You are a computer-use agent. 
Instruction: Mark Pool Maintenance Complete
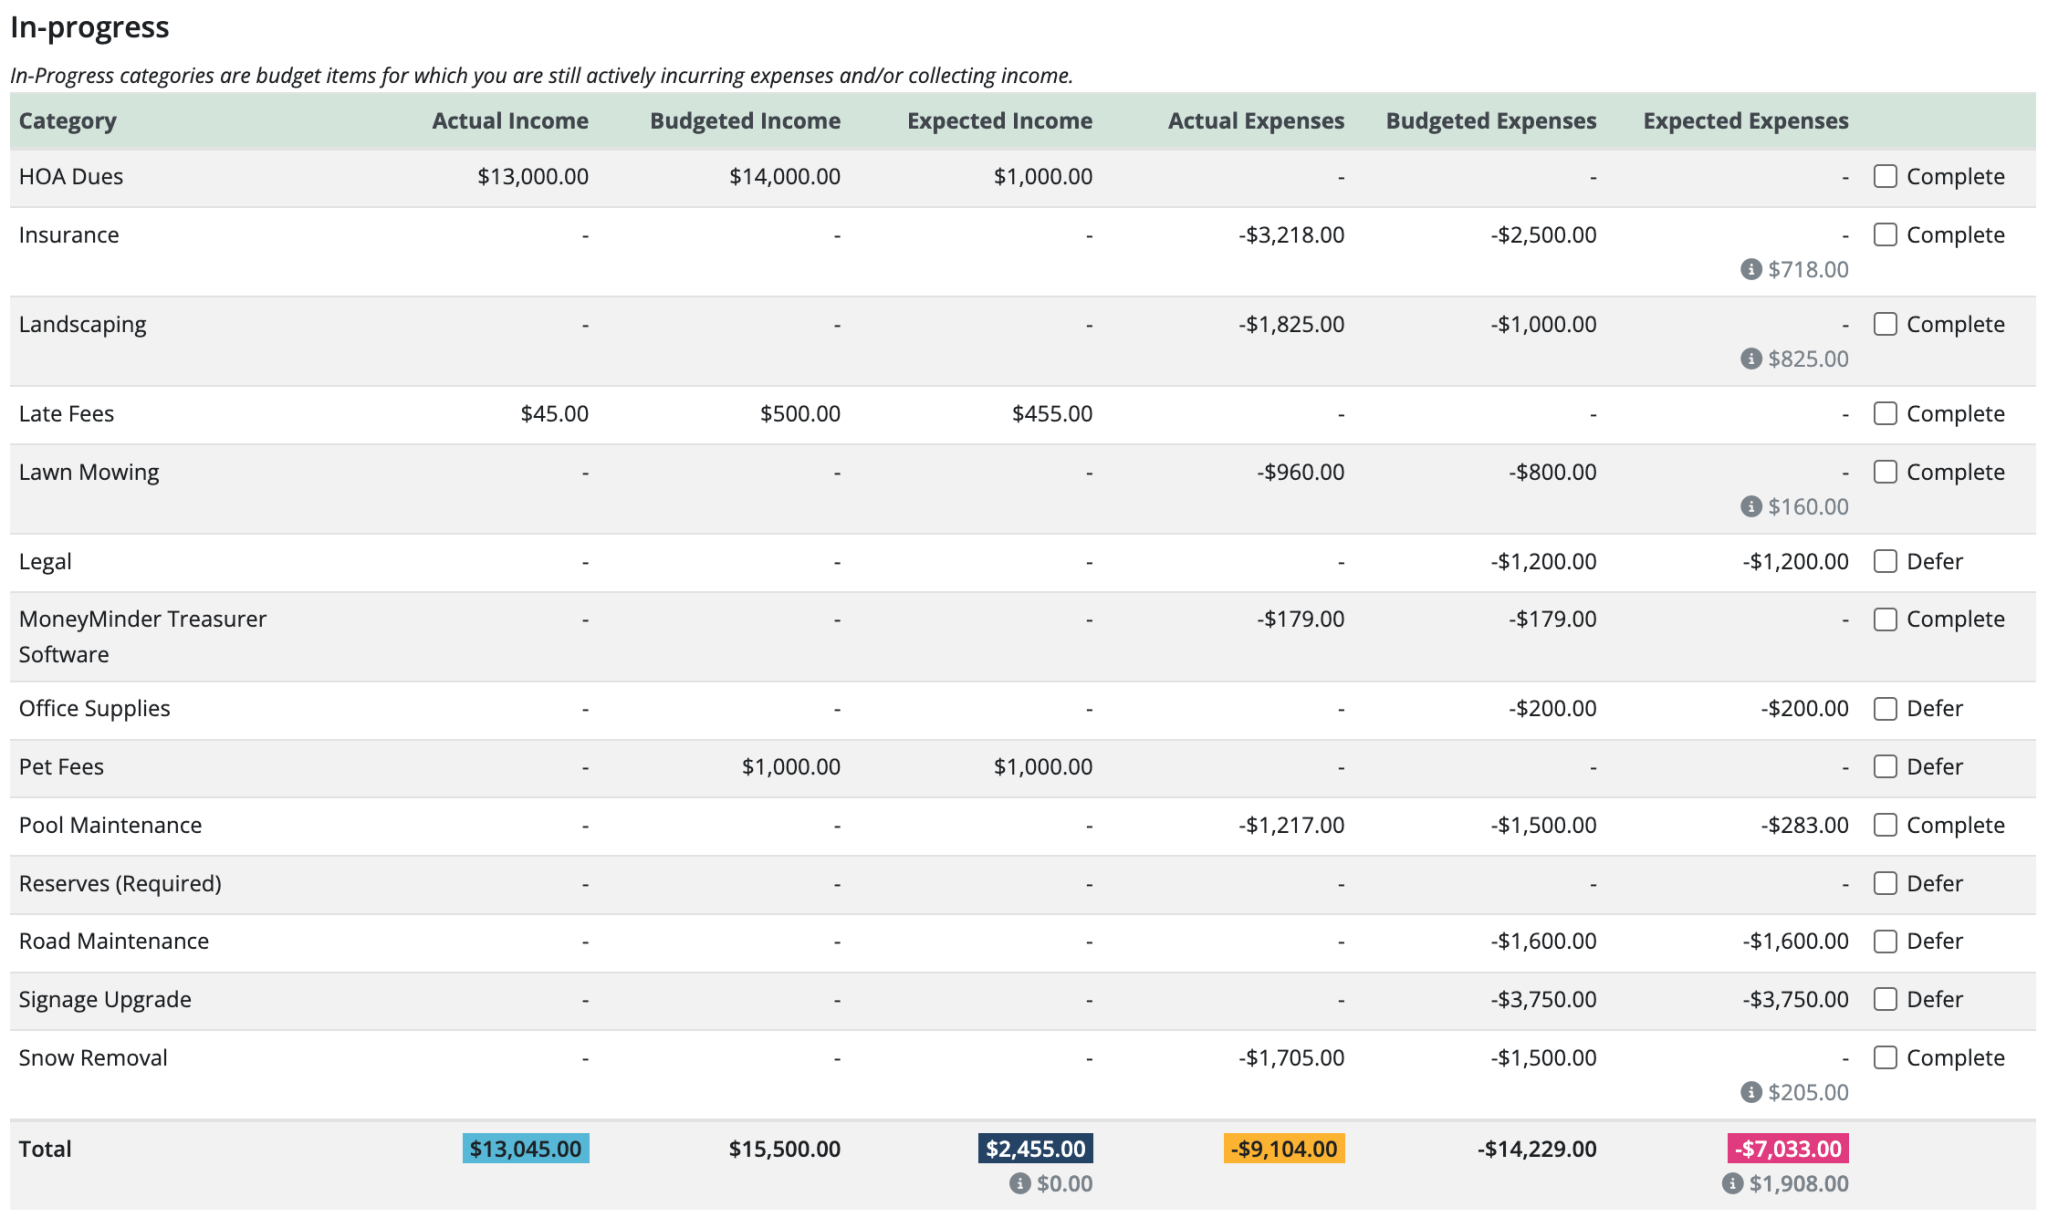pos(1886,825)
